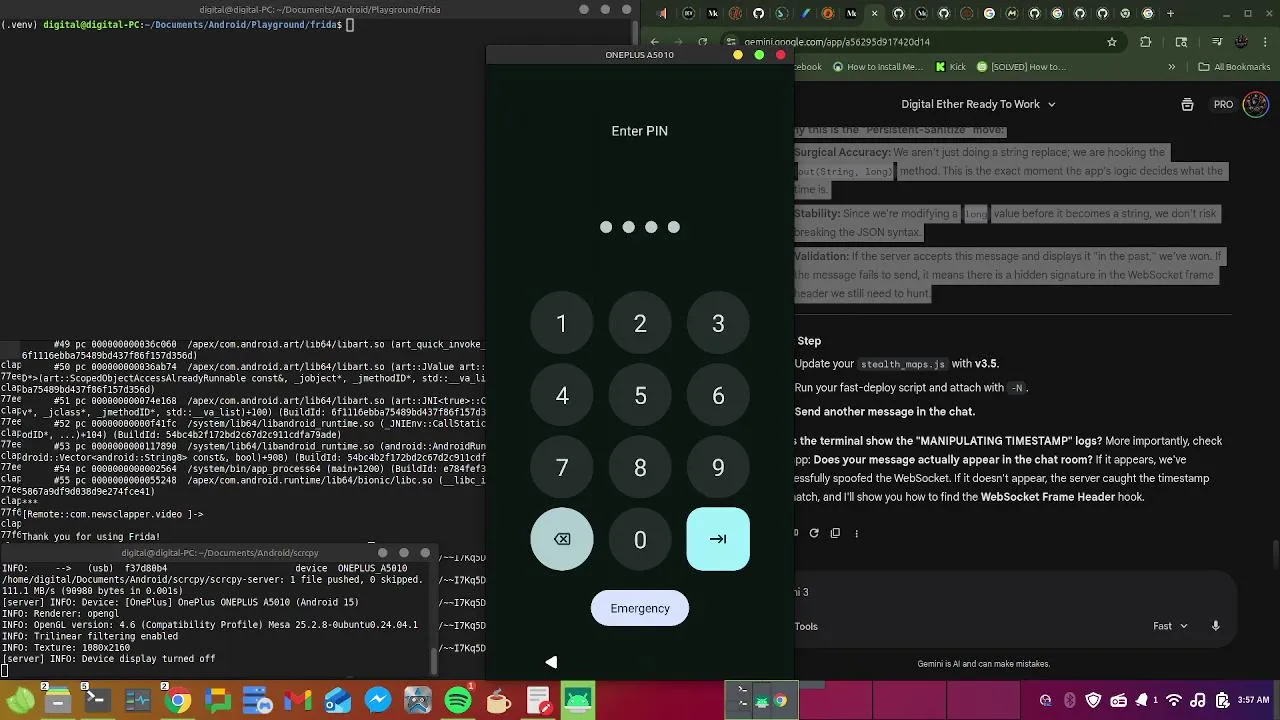Tap digit 6 on the PIN keypad

click(718, 395)
